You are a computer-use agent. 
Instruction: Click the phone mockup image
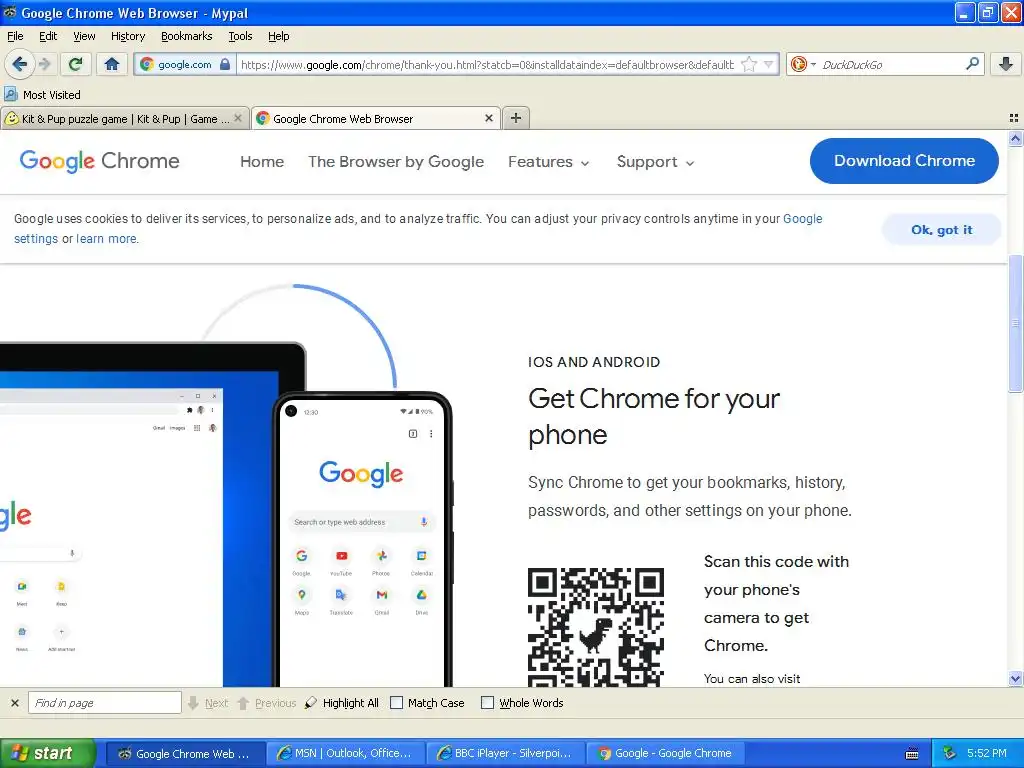pos(362,539)
